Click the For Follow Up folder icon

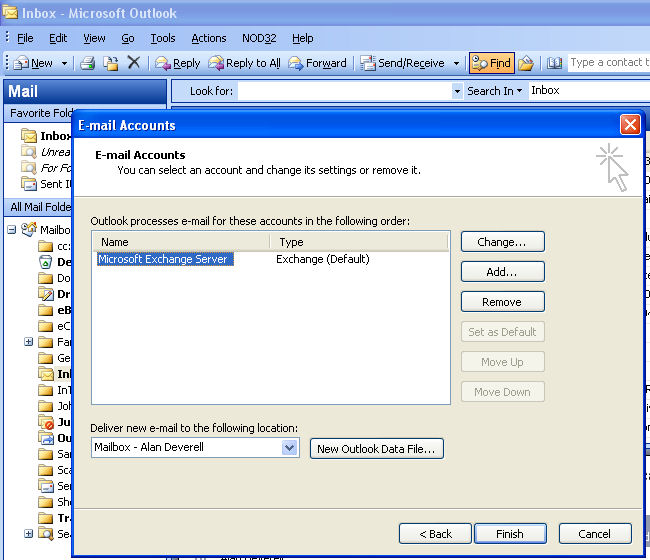(x=29, y=168)
